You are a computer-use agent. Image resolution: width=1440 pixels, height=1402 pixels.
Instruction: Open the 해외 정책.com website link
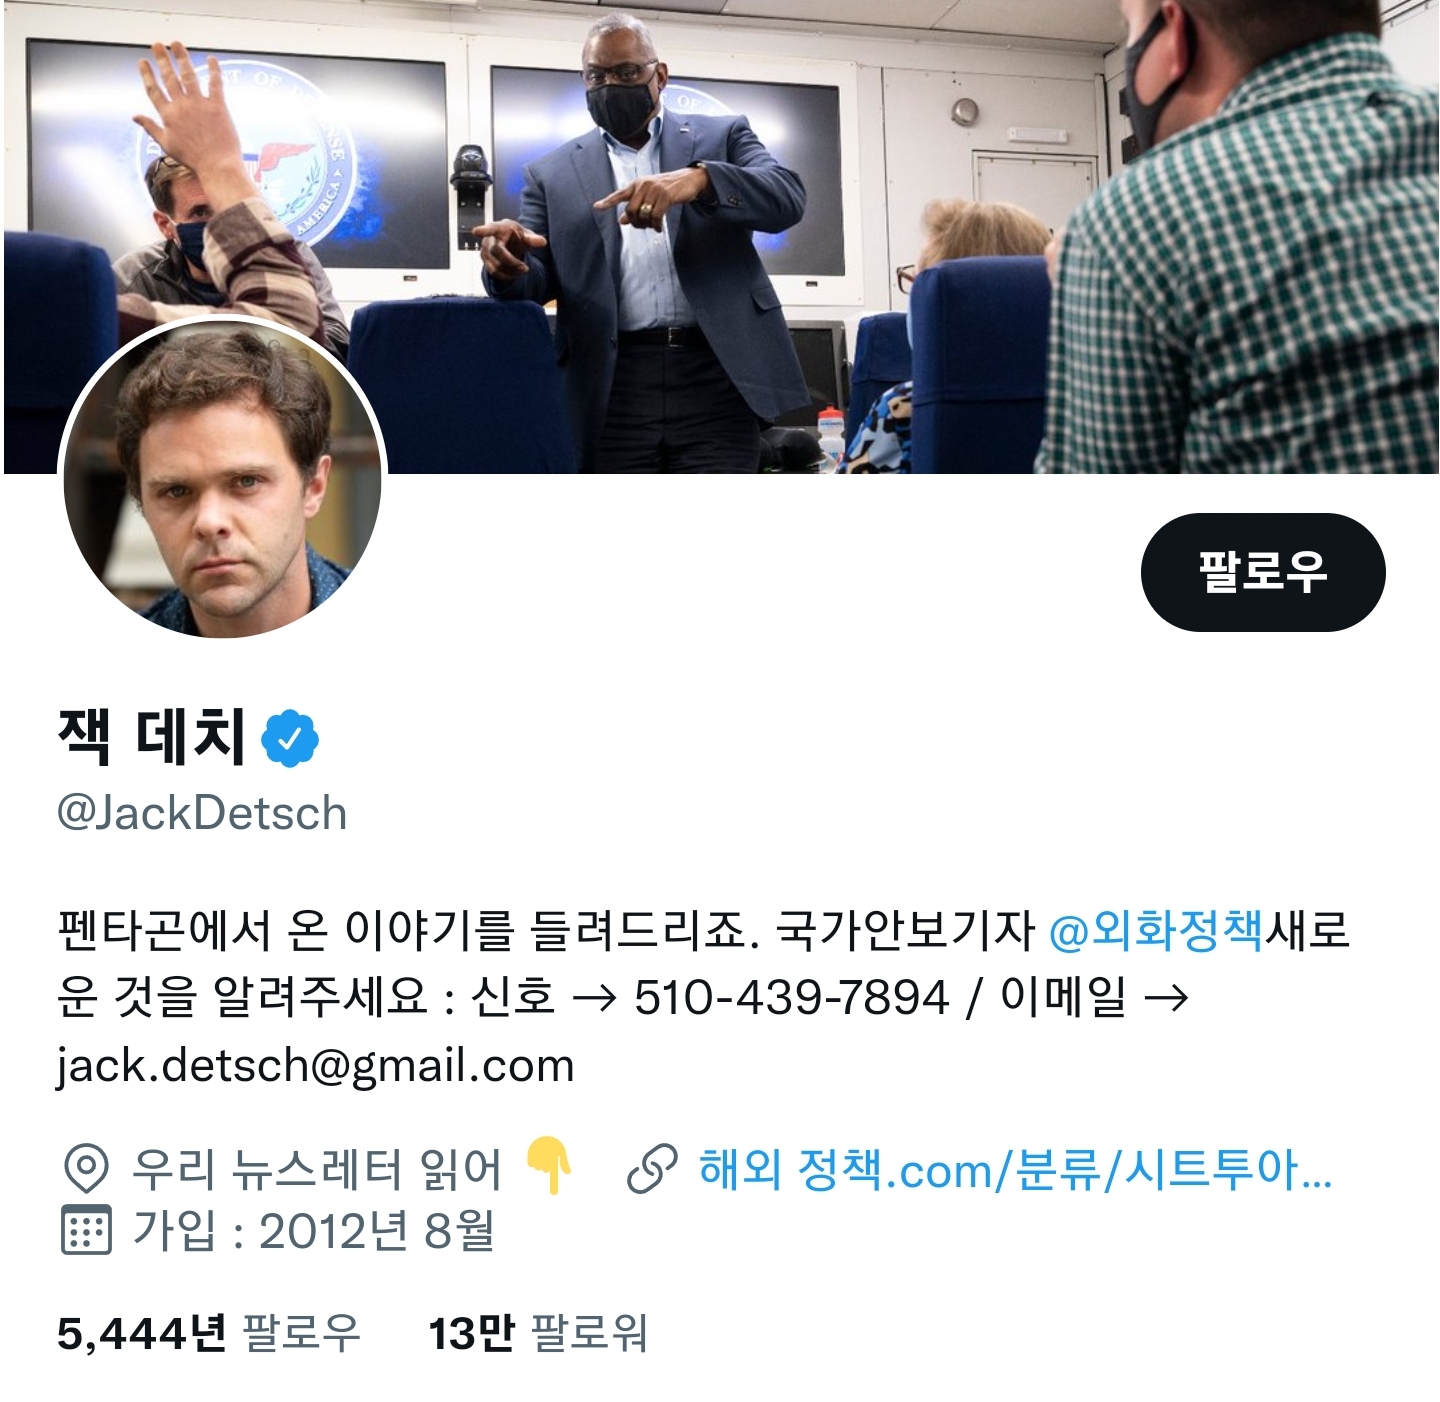[1015, 1169]
